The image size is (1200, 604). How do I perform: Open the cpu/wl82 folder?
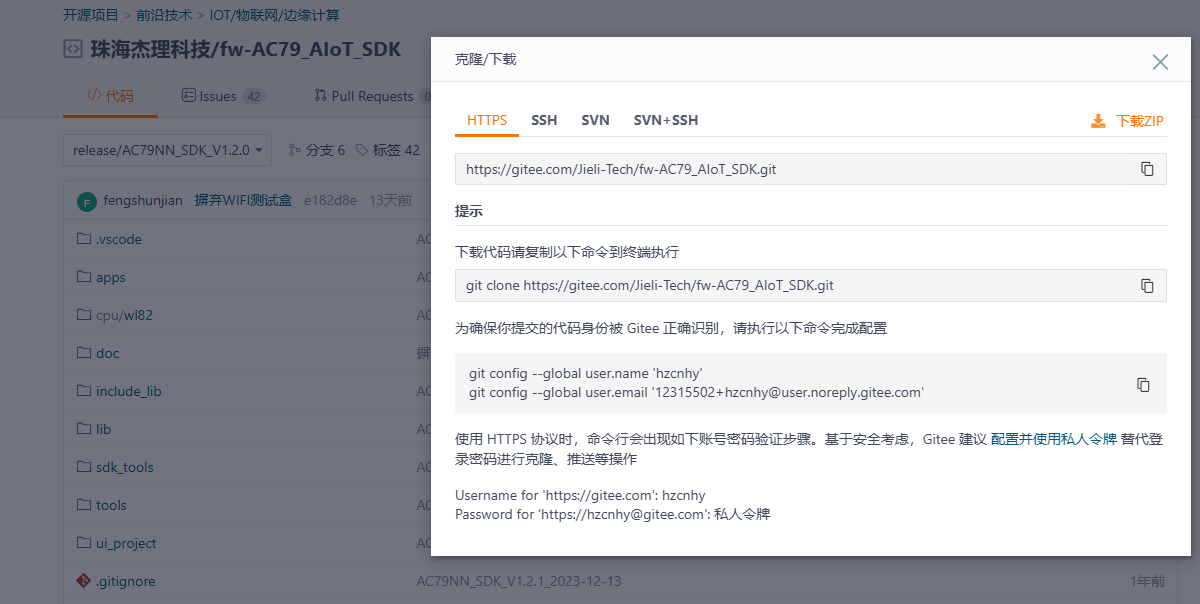click(x=124, y=315)
